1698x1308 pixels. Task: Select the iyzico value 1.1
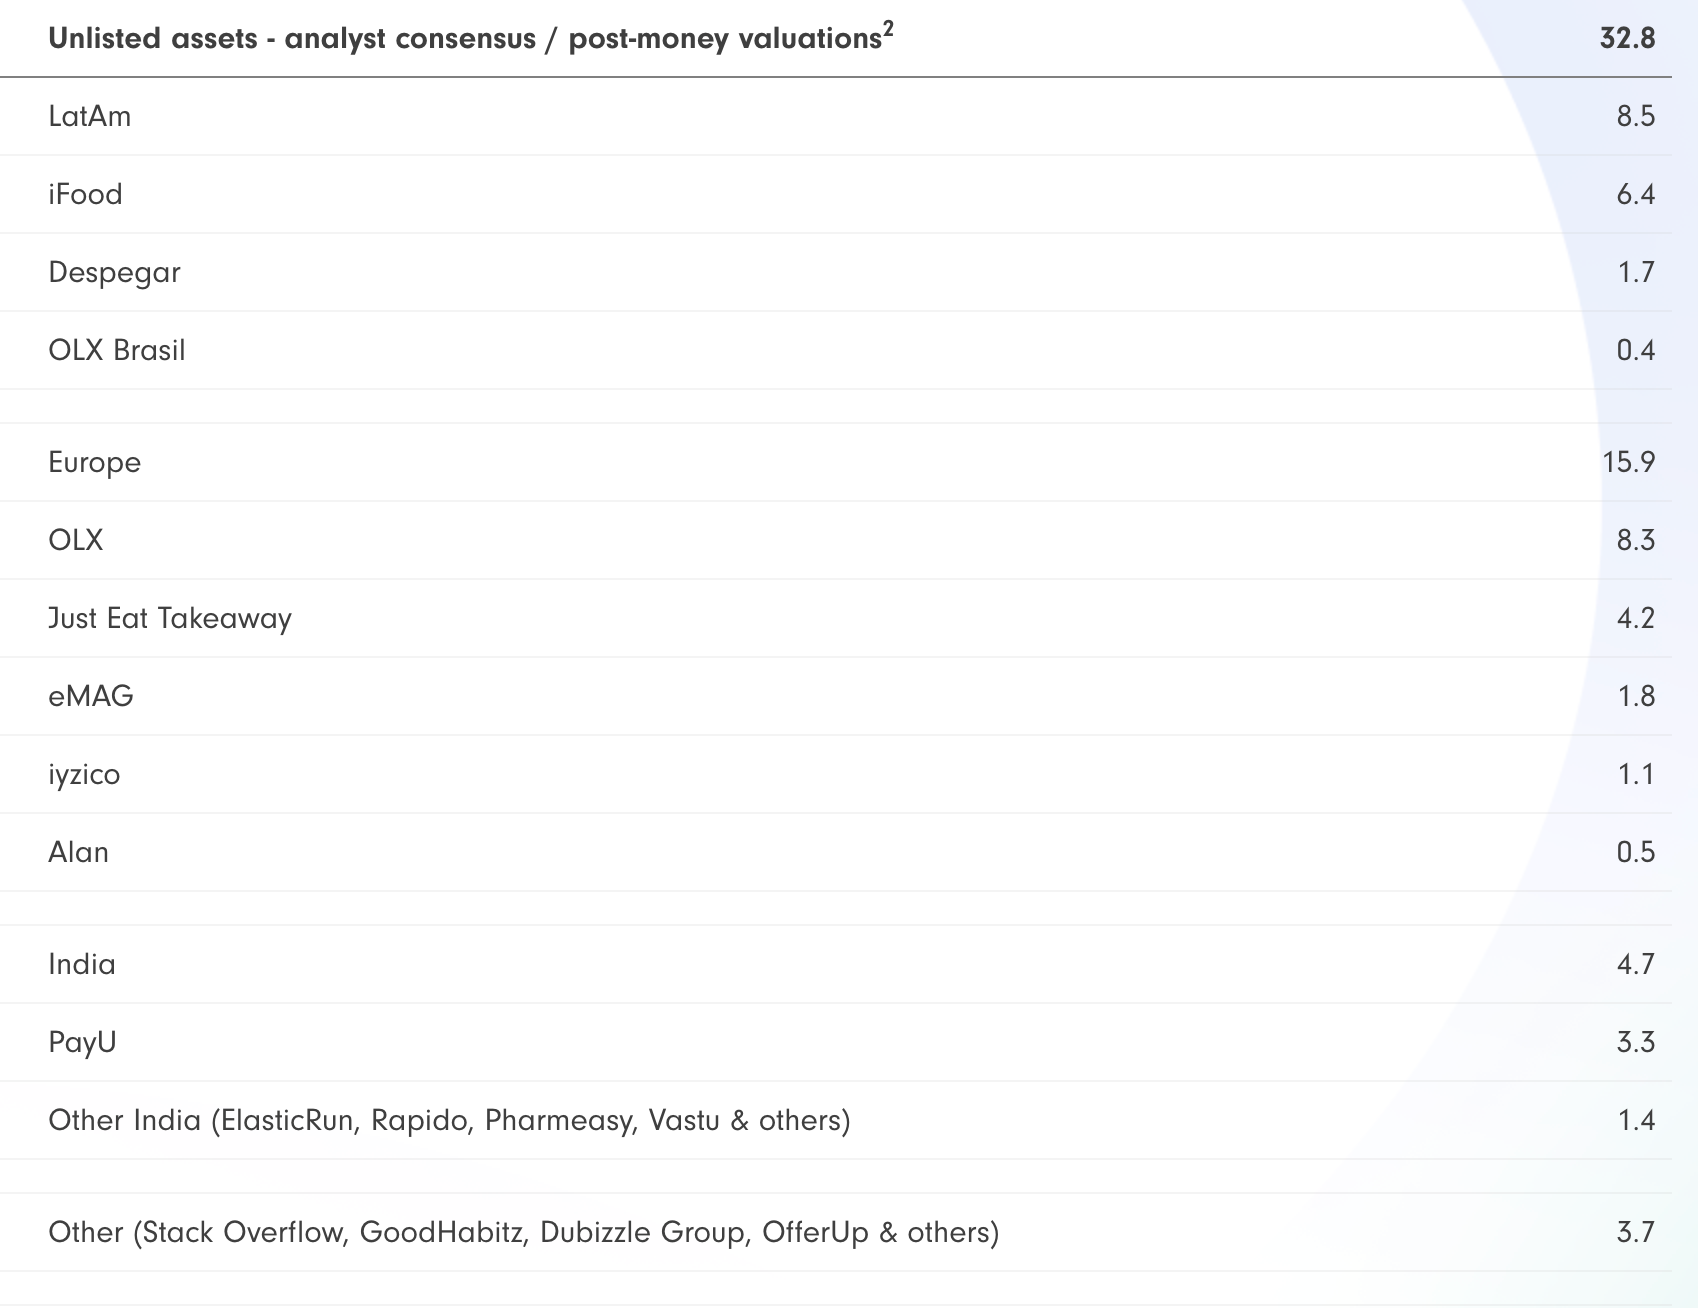1637,774
